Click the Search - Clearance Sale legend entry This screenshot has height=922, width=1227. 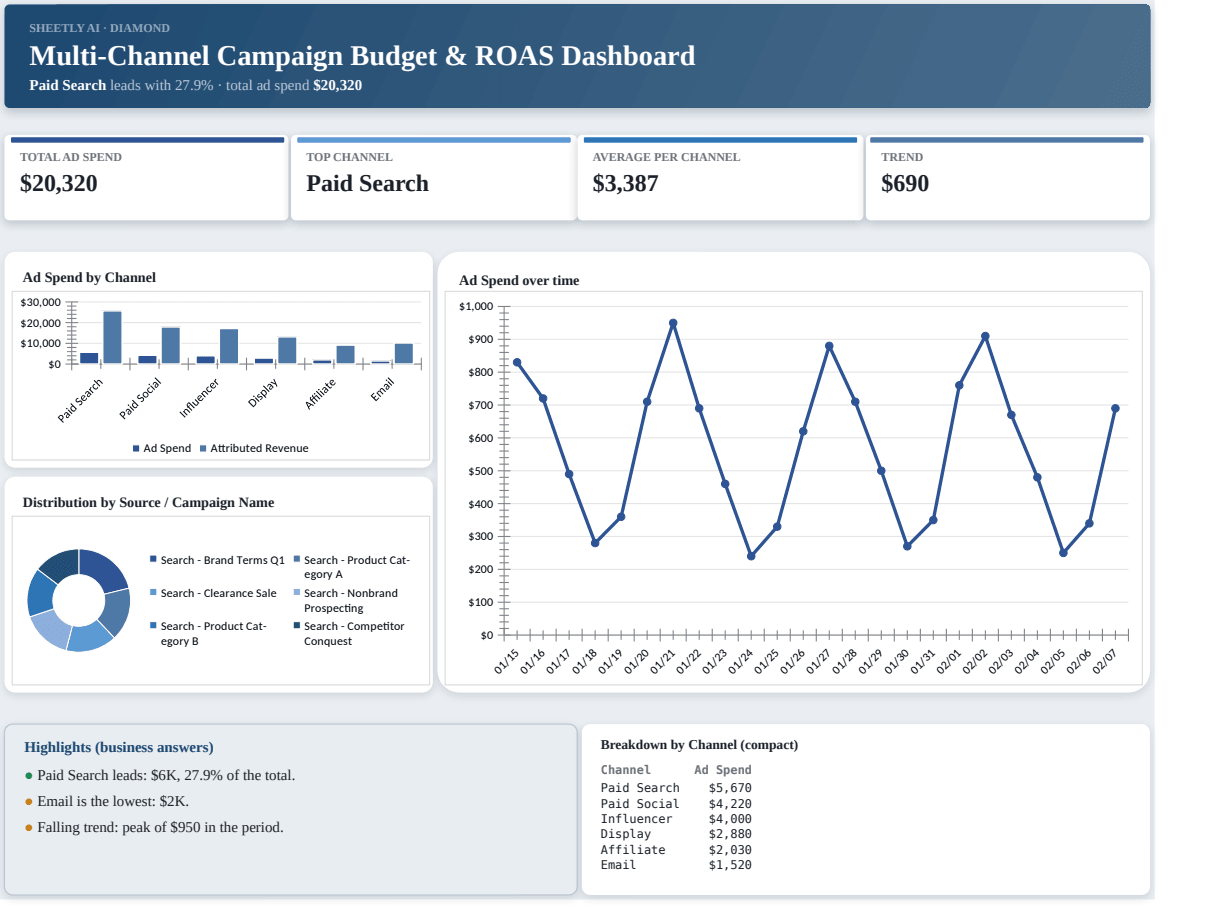[213, 593]
